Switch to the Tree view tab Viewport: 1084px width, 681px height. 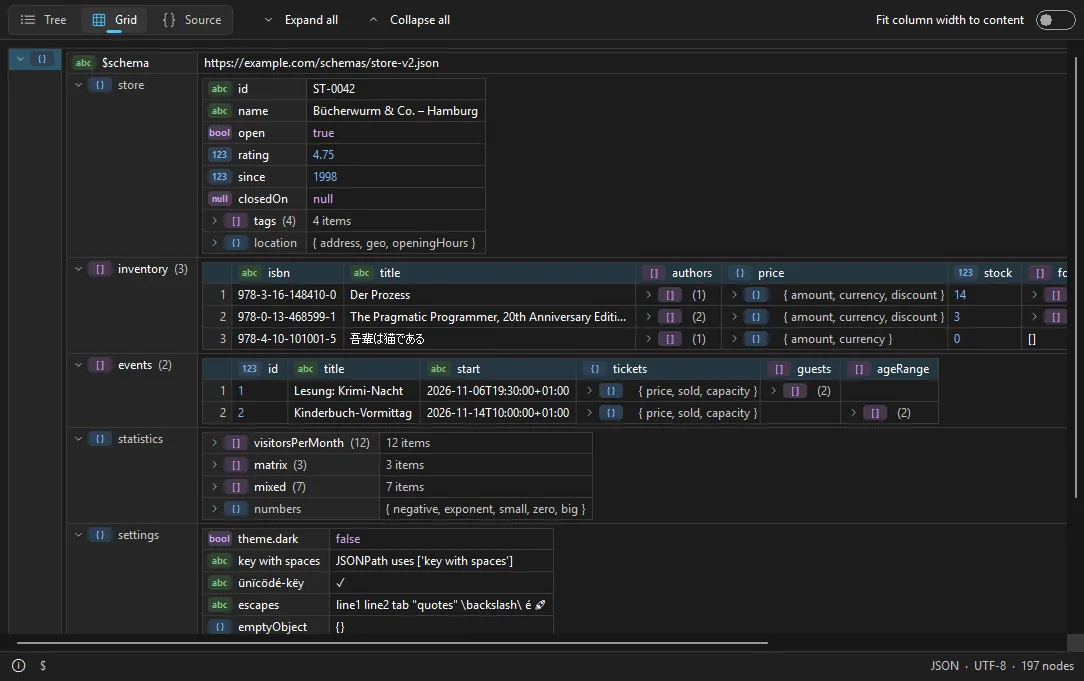tap(44, 20)
